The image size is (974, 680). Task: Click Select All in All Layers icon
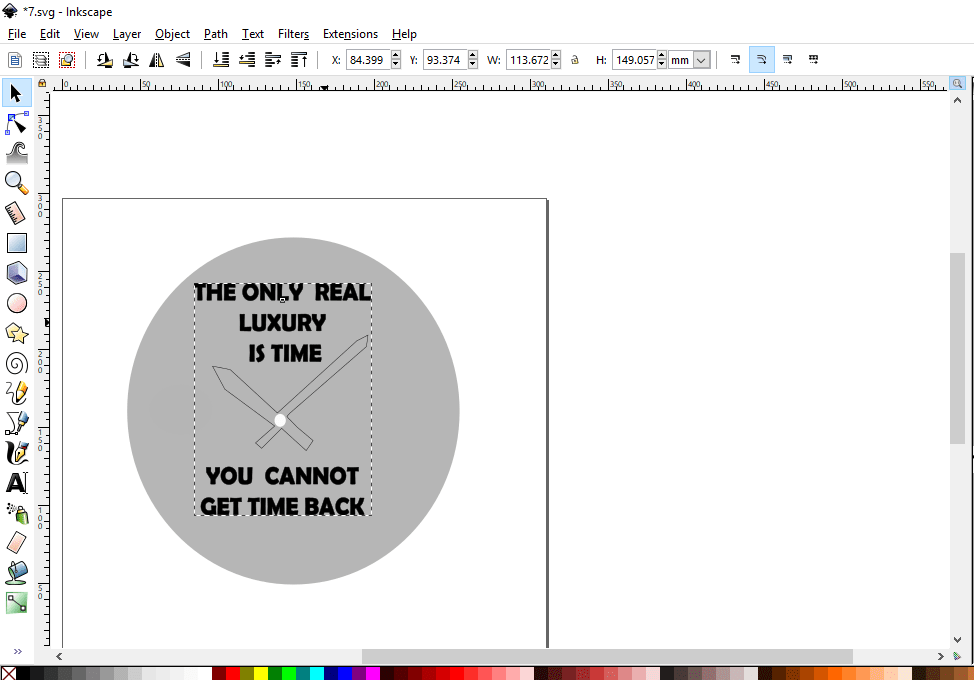point(40,60)
